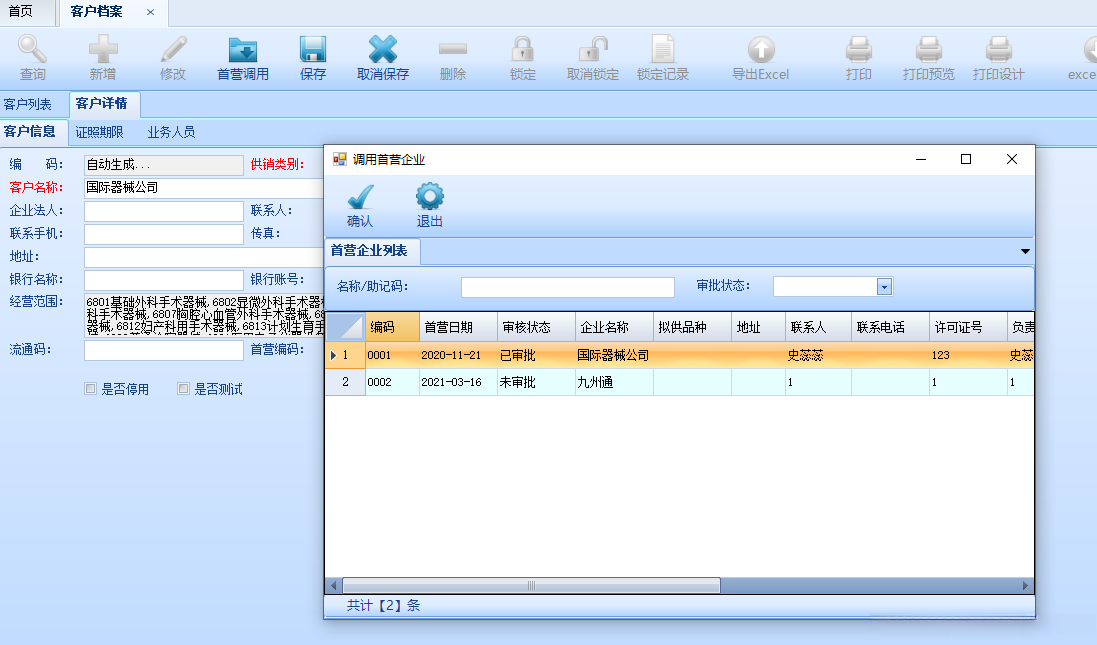Toggle the 是否停用 checkbox
1097x645 pixels.
[x=91, y=389]
